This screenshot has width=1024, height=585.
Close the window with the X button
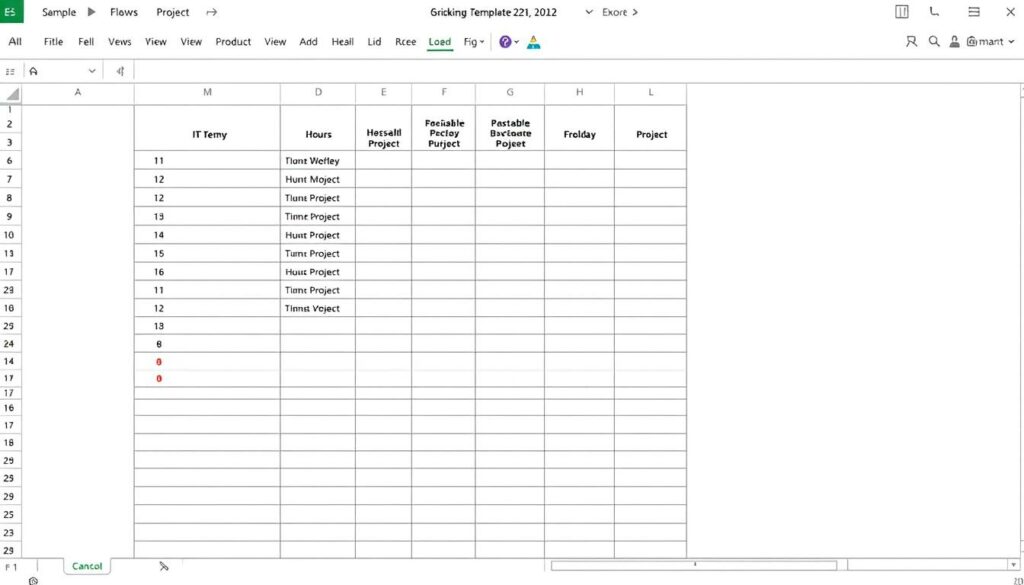[x=1010, y=12]
